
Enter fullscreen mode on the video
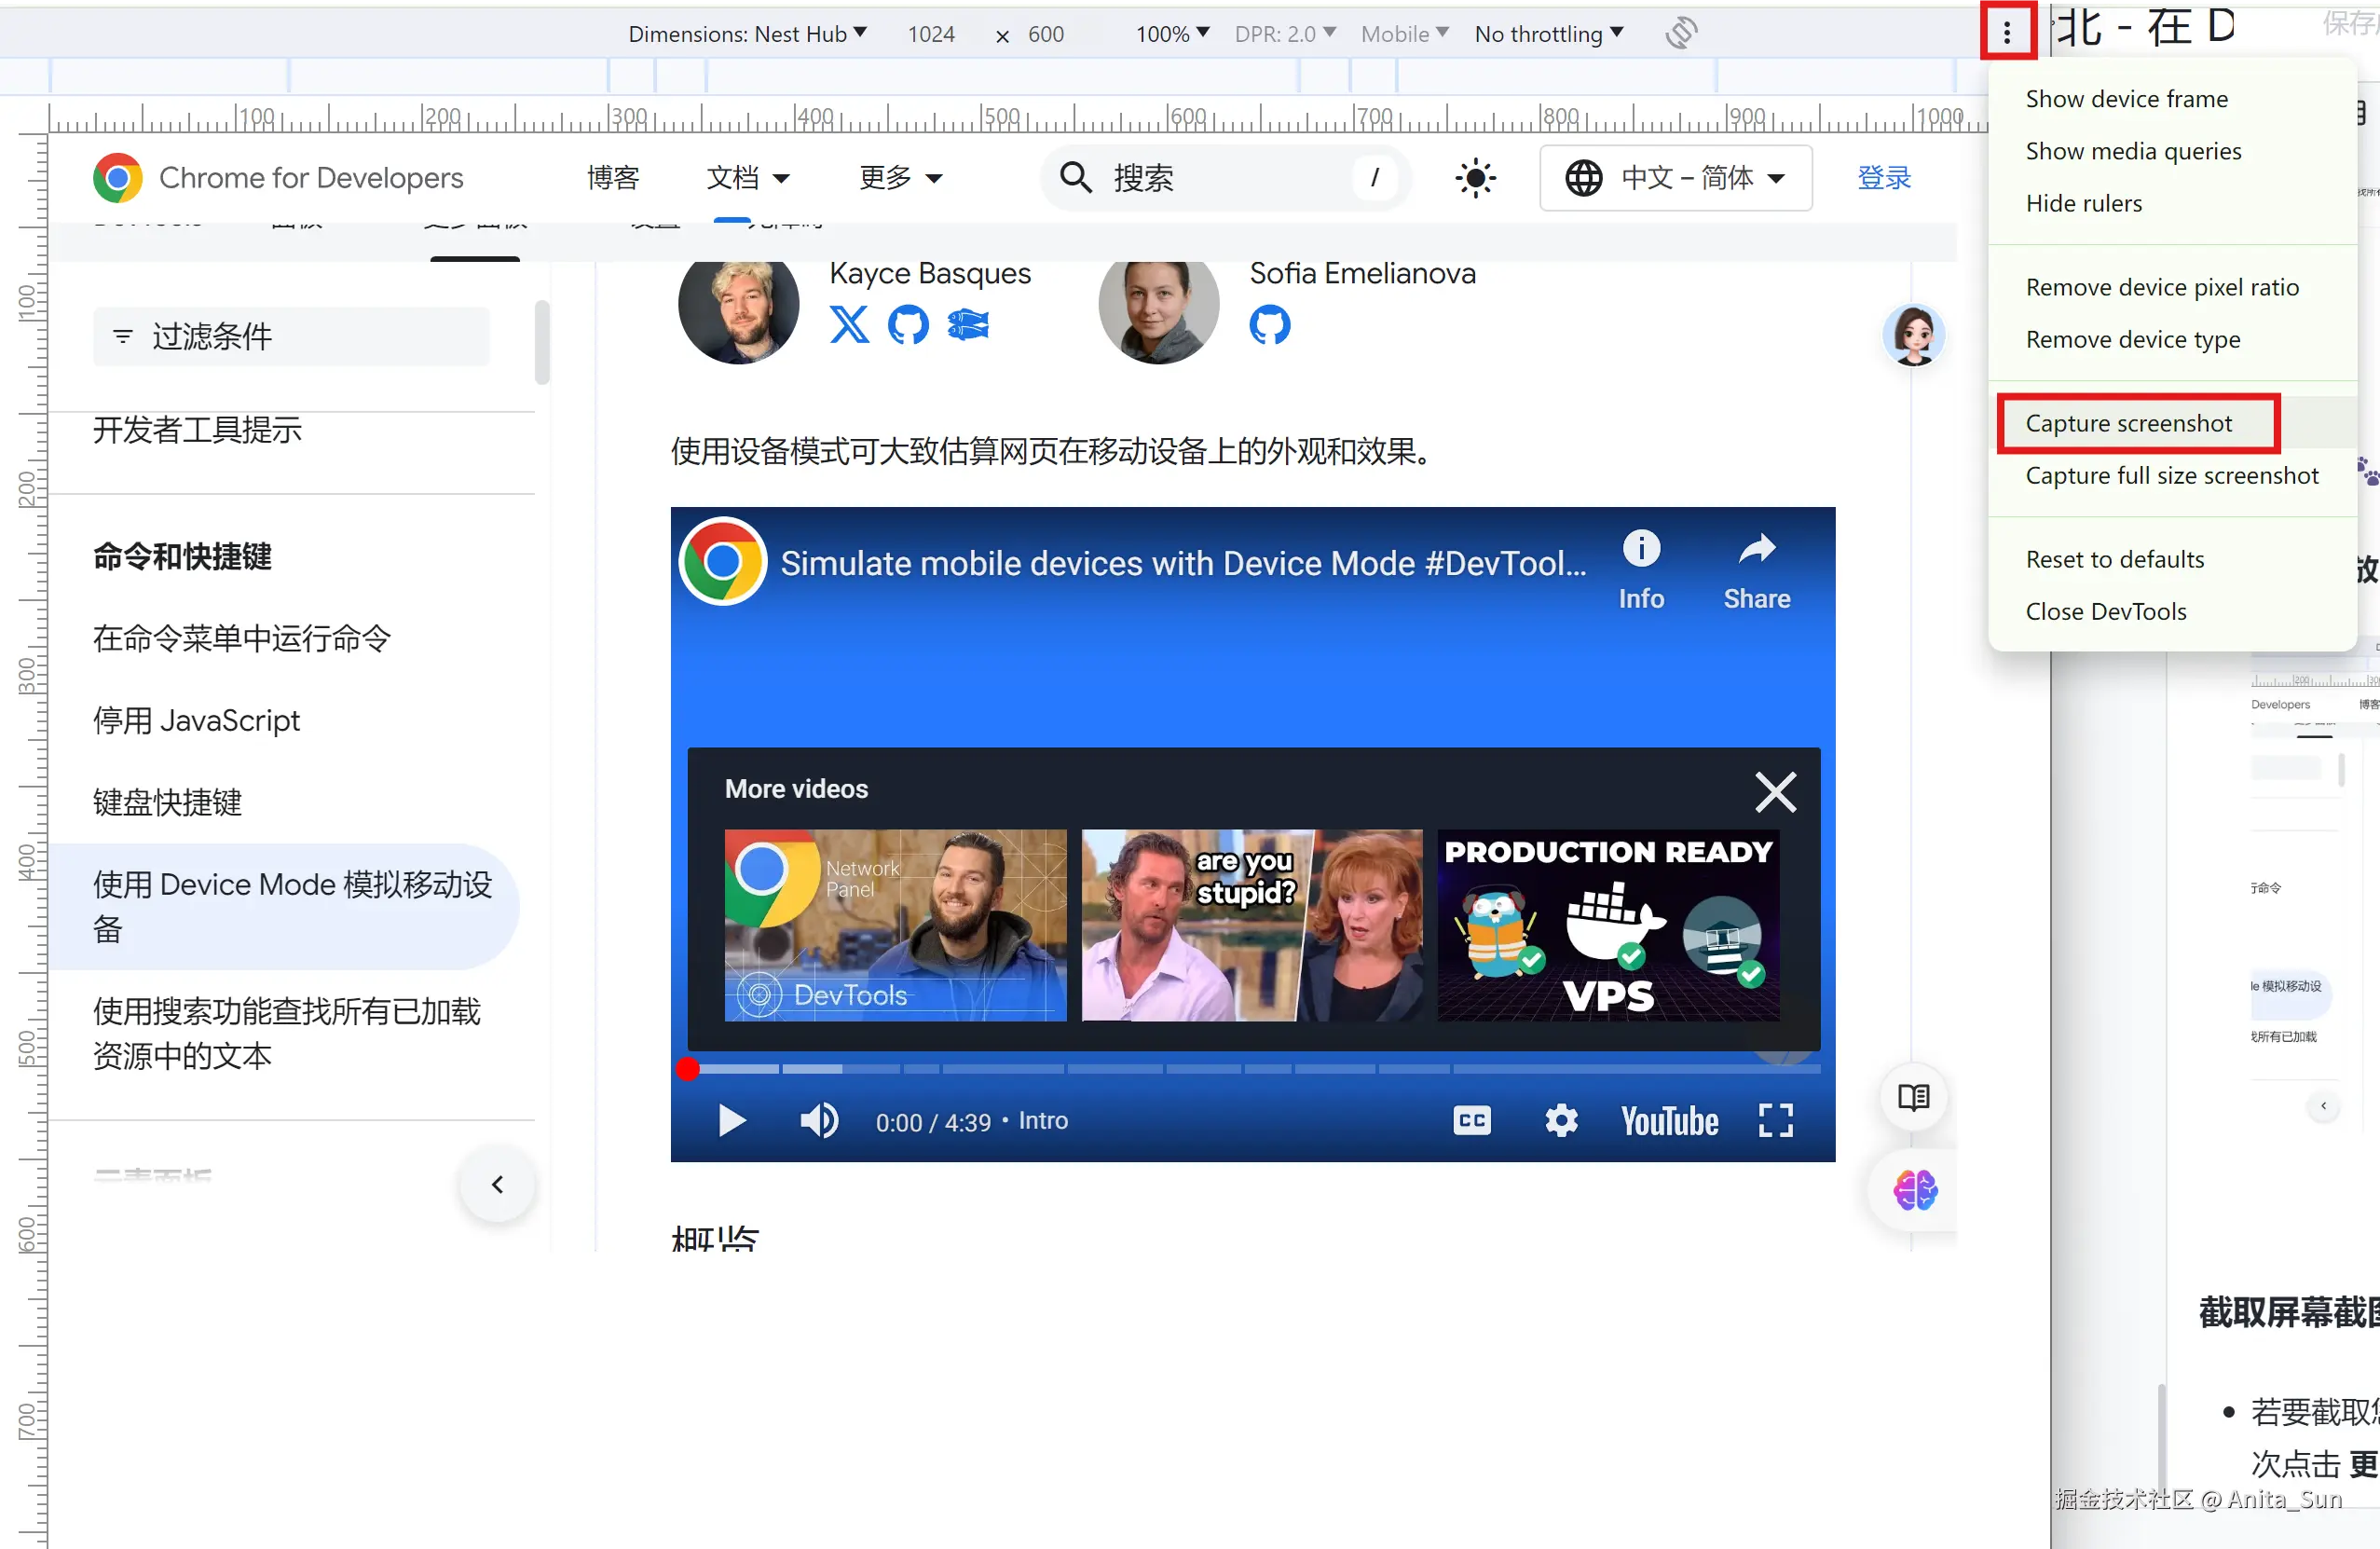pos(1775,1120)
